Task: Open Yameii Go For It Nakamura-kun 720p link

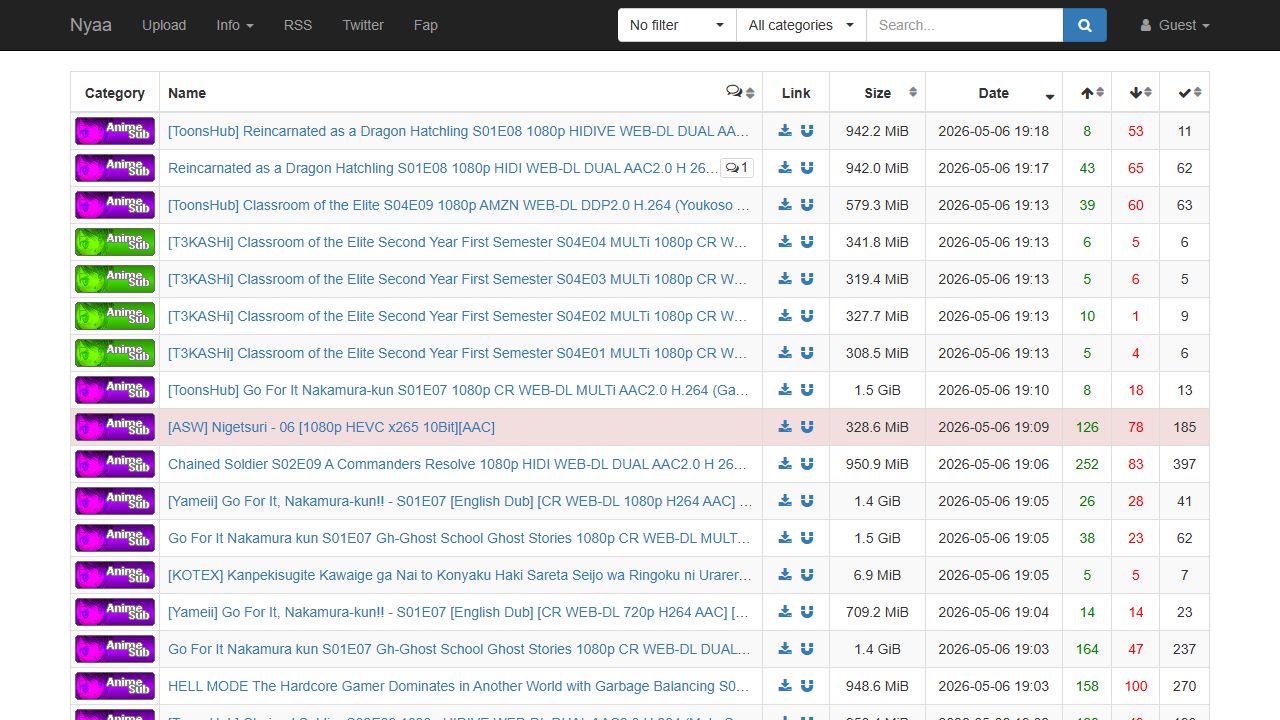Action: point(459,612)
